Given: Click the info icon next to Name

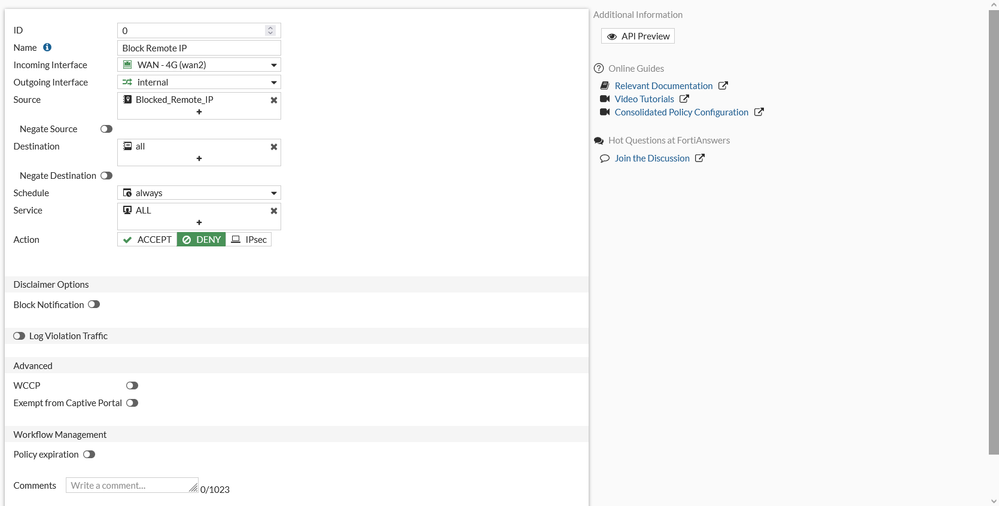Looking at the screenshot, I should click(47, 48).
